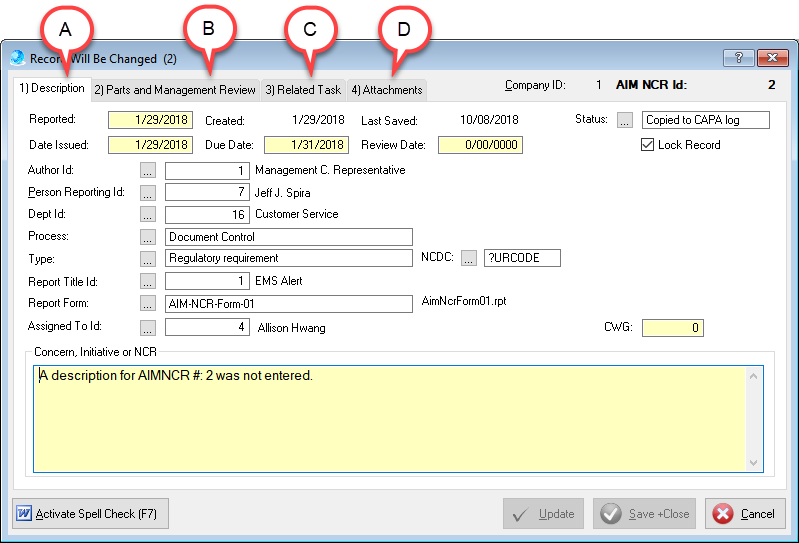Screen dimensions: 799x543
Task: Click the Author Id lookup ellipsis button
Action: tap(148, 171)
